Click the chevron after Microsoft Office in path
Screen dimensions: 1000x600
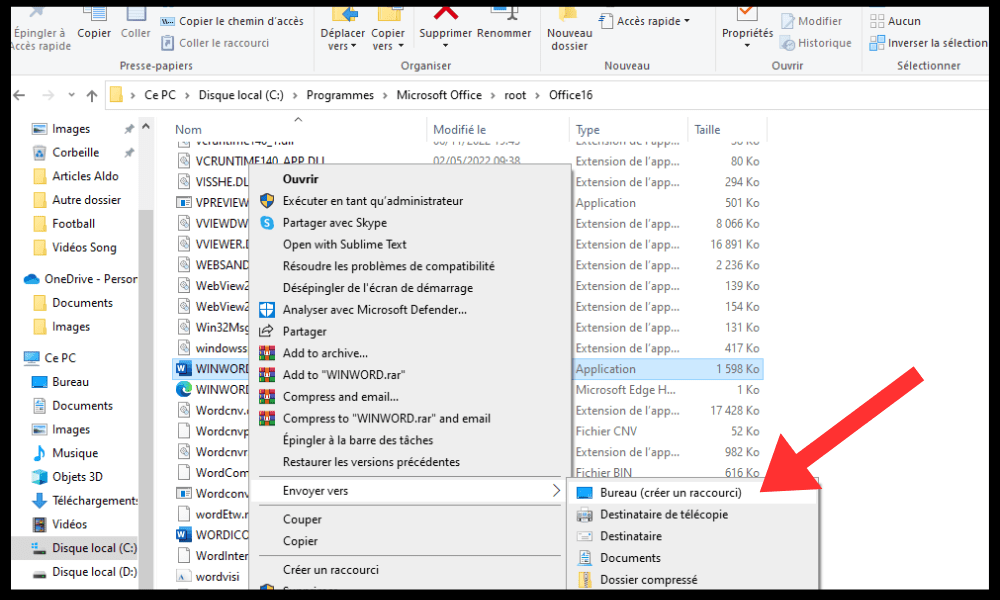point(493,96)
